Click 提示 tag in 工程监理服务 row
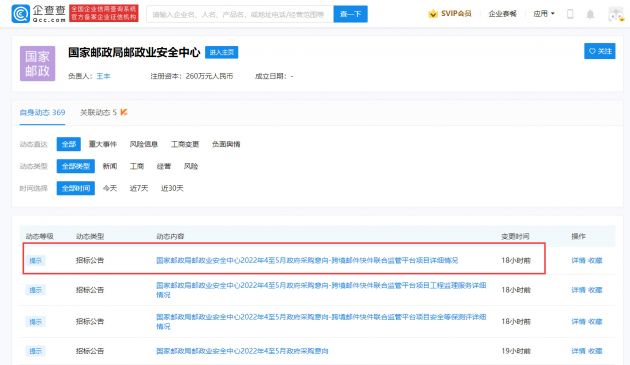Viewport: 630px width, 365px height. click(35, 290)
